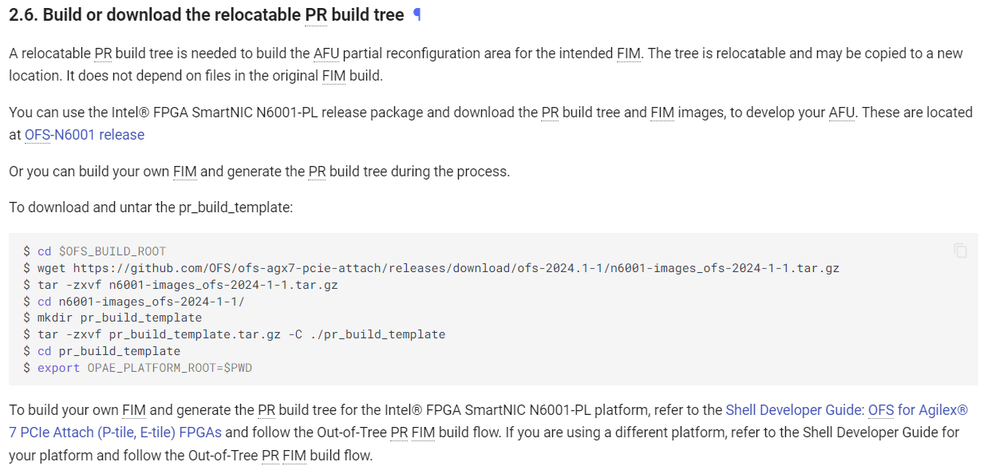Click the "Or you can build your own FIM" sentence
The image size is (999, 474).
(100, 171)
